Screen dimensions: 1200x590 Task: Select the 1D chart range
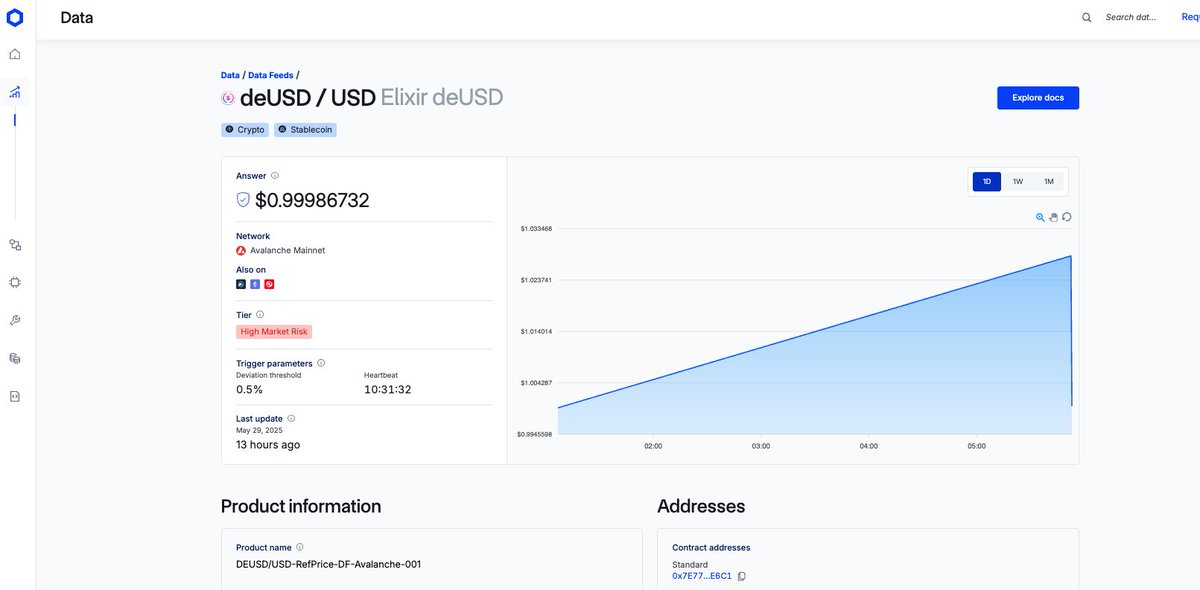(987, 182)
